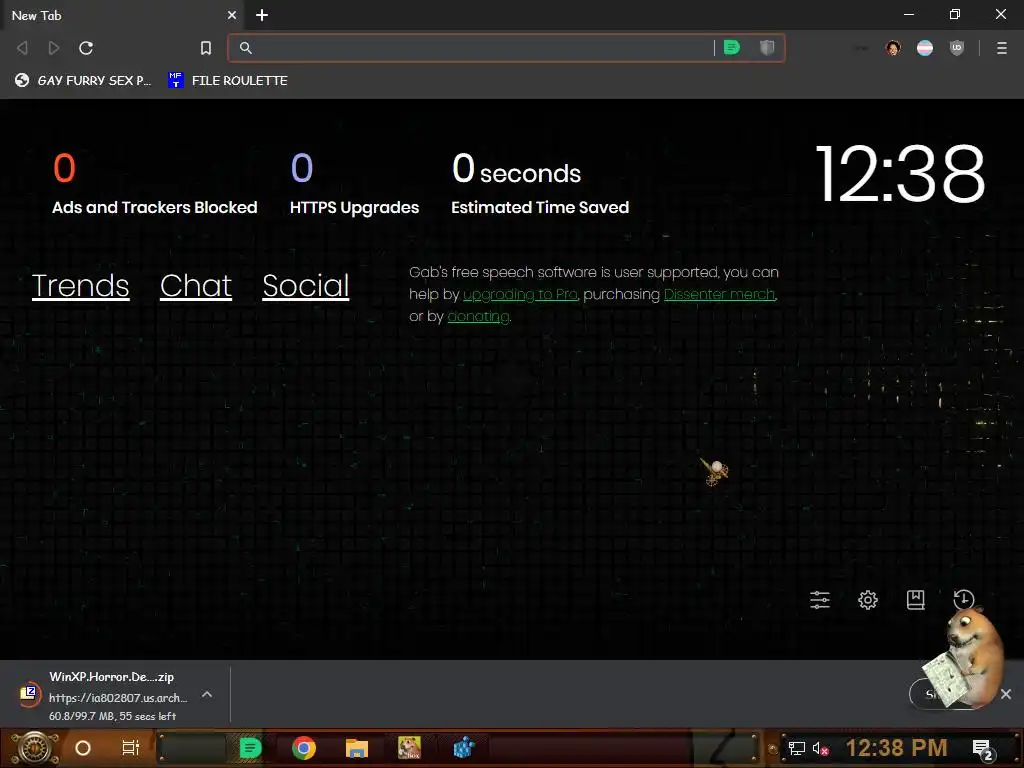The image size is (1024, 768).
Task: Open Task View on taskbar
Action: [131, 748]
